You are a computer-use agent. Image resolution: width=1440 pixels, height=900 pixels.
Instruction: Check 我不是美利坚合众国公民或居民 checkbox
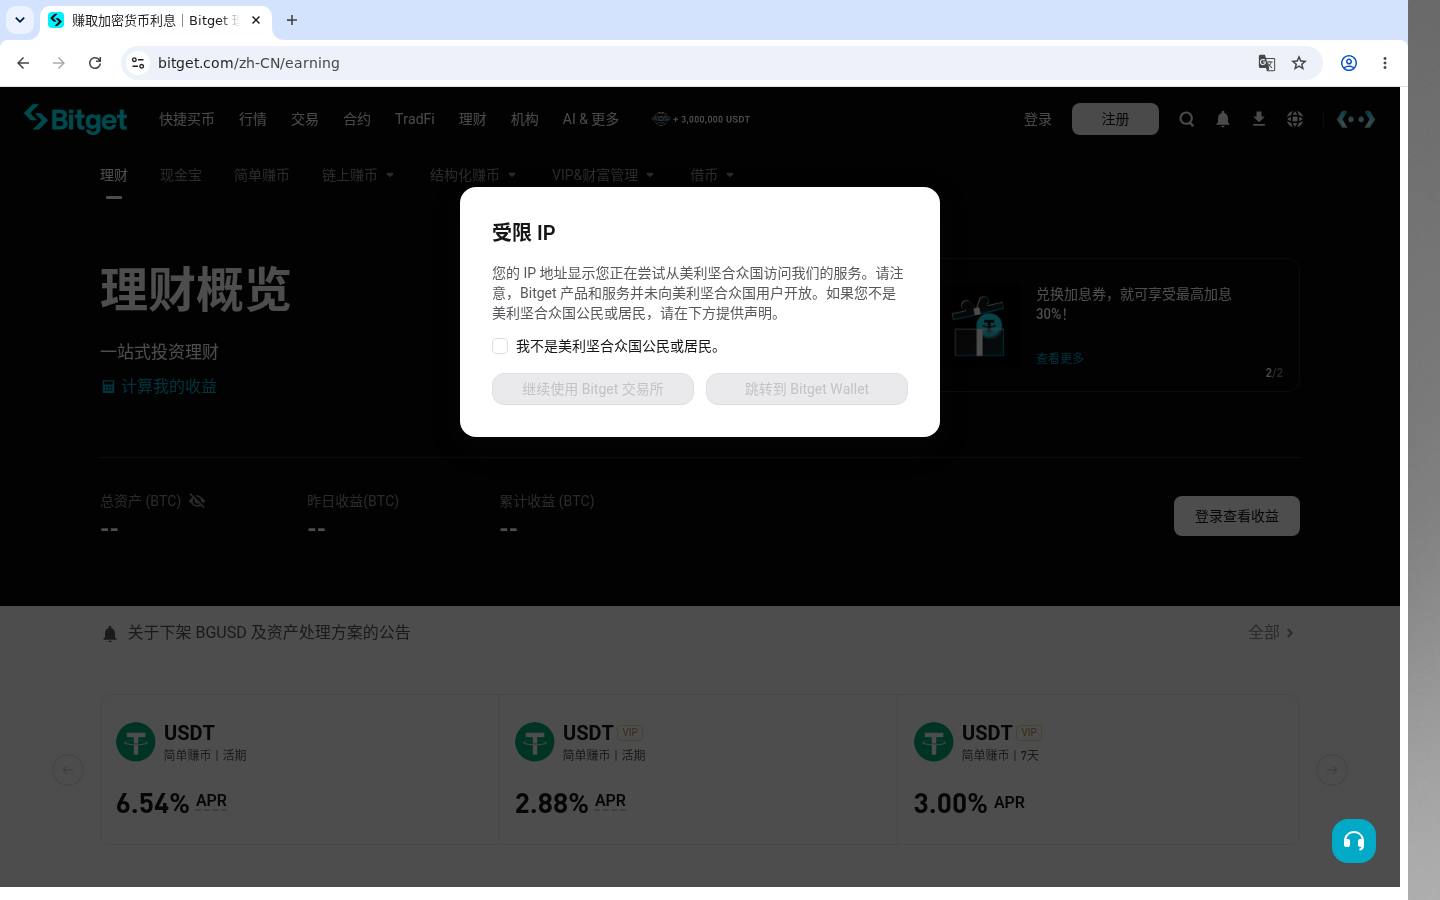(500, 346)
